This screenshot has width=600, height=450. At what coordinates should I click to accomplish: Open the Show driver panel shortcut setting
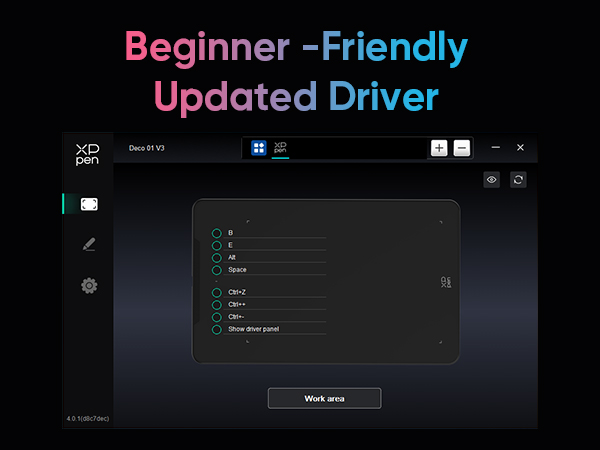(253, 328)
